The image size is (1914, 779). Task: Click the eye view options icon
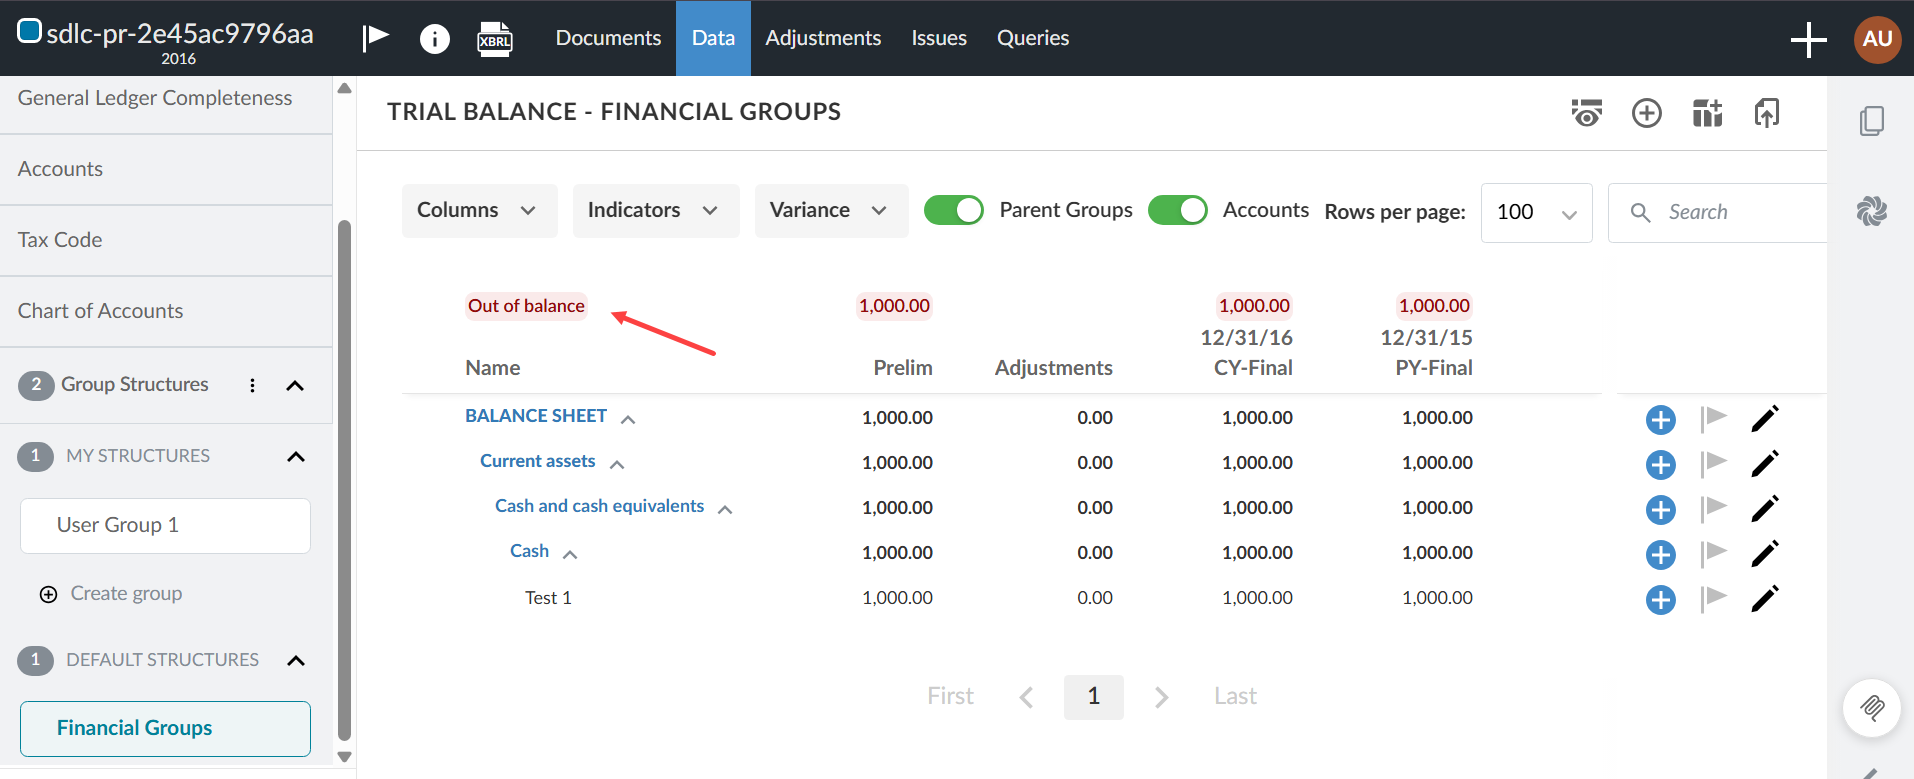pos(1587,113)
